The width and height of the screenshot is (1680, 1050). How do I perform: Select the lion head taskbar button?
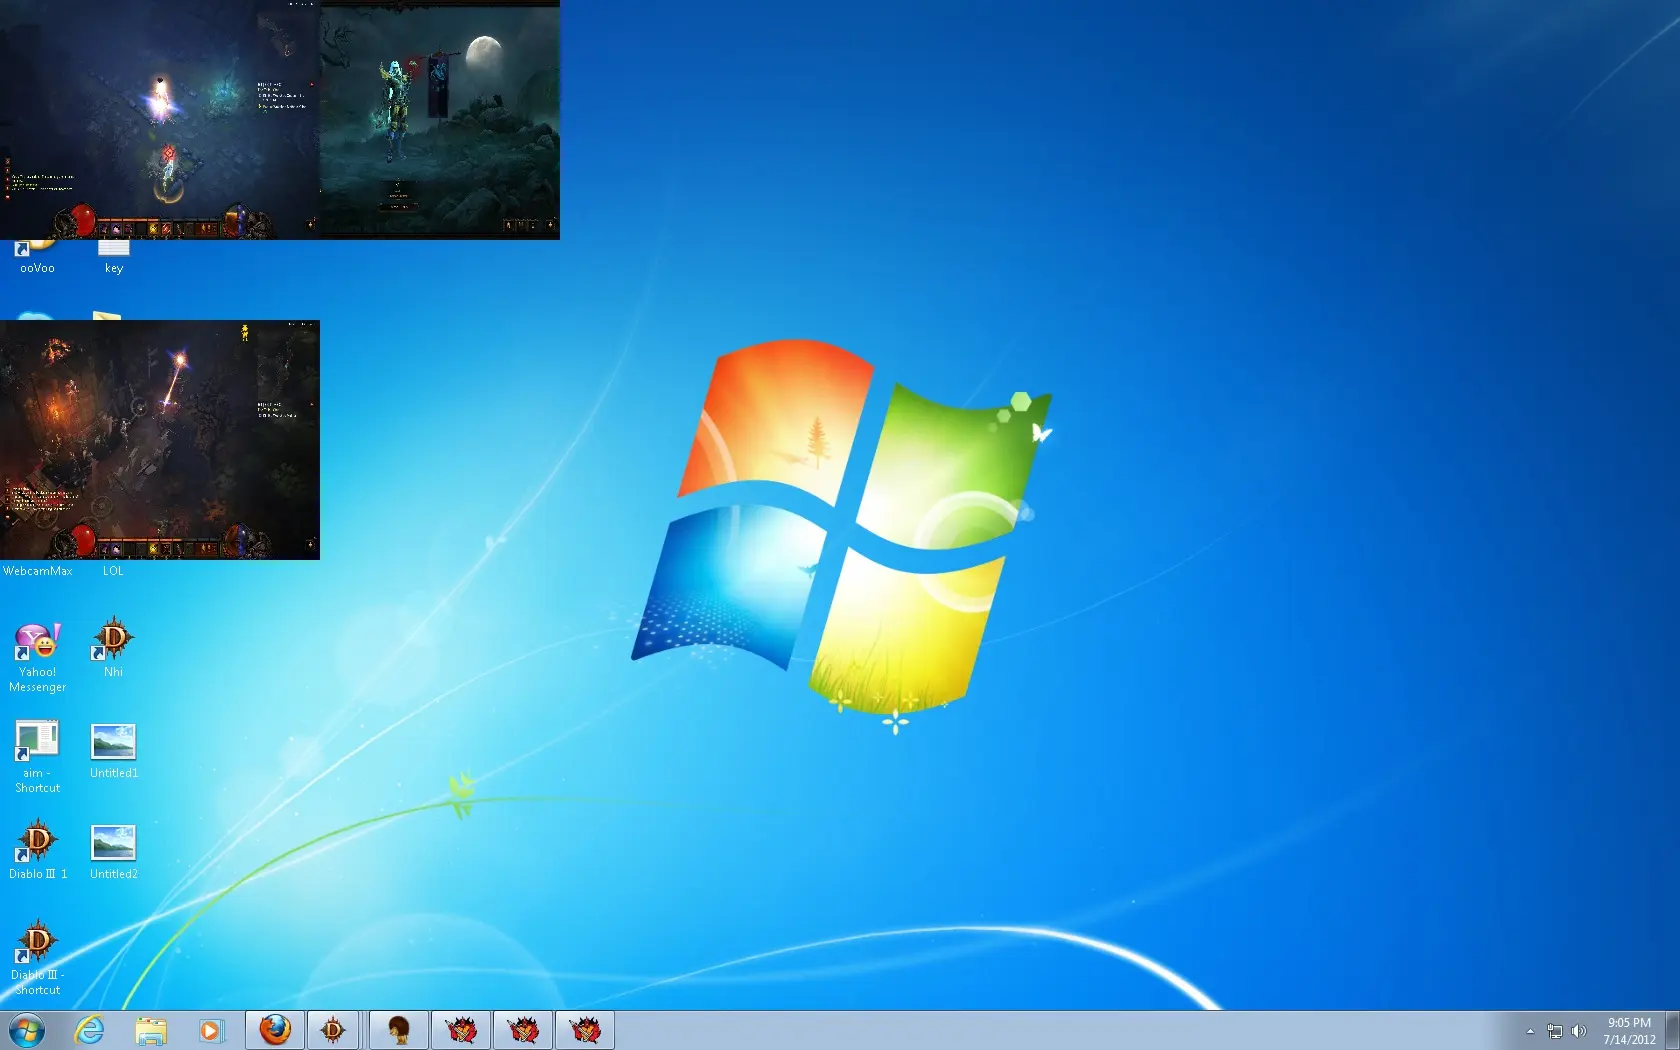(x=399, y=1030)
